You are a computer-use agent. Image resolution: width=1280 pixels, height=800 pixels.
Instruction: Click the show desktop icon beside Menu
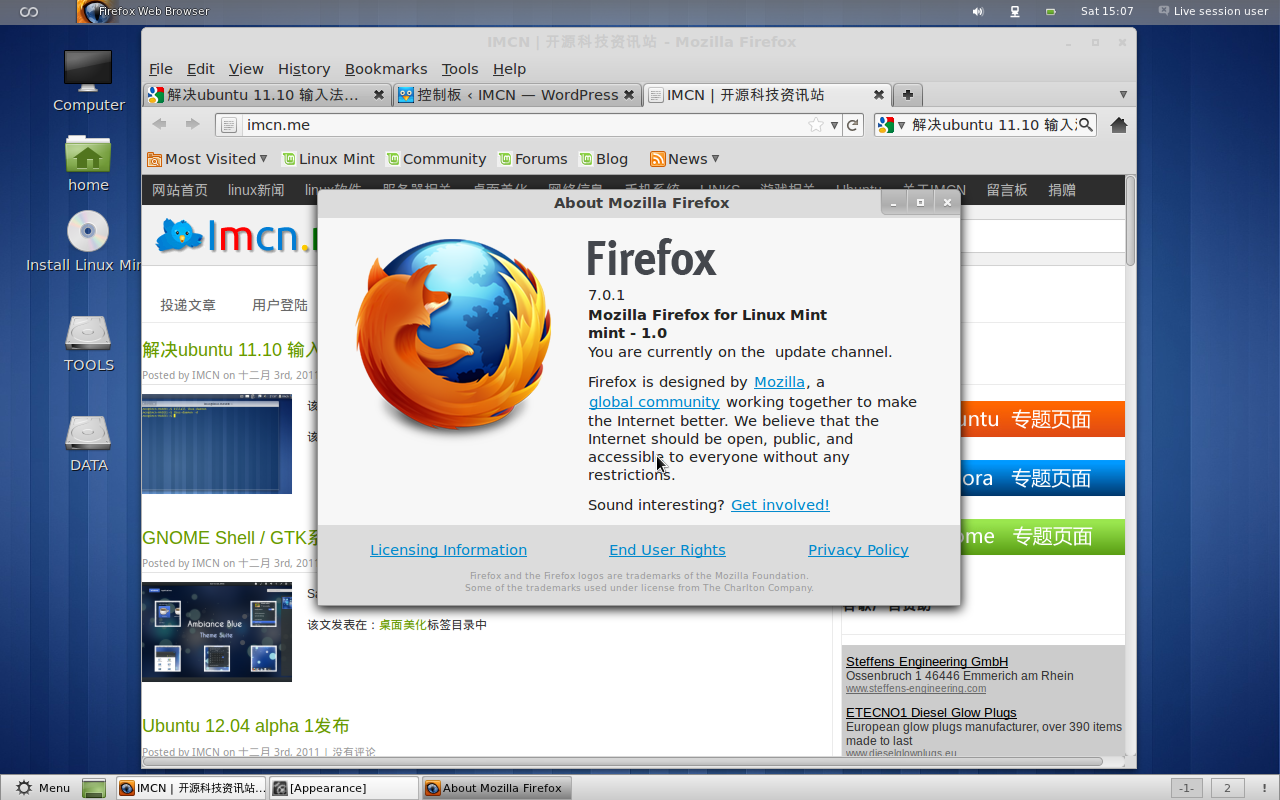pos(94,788)
